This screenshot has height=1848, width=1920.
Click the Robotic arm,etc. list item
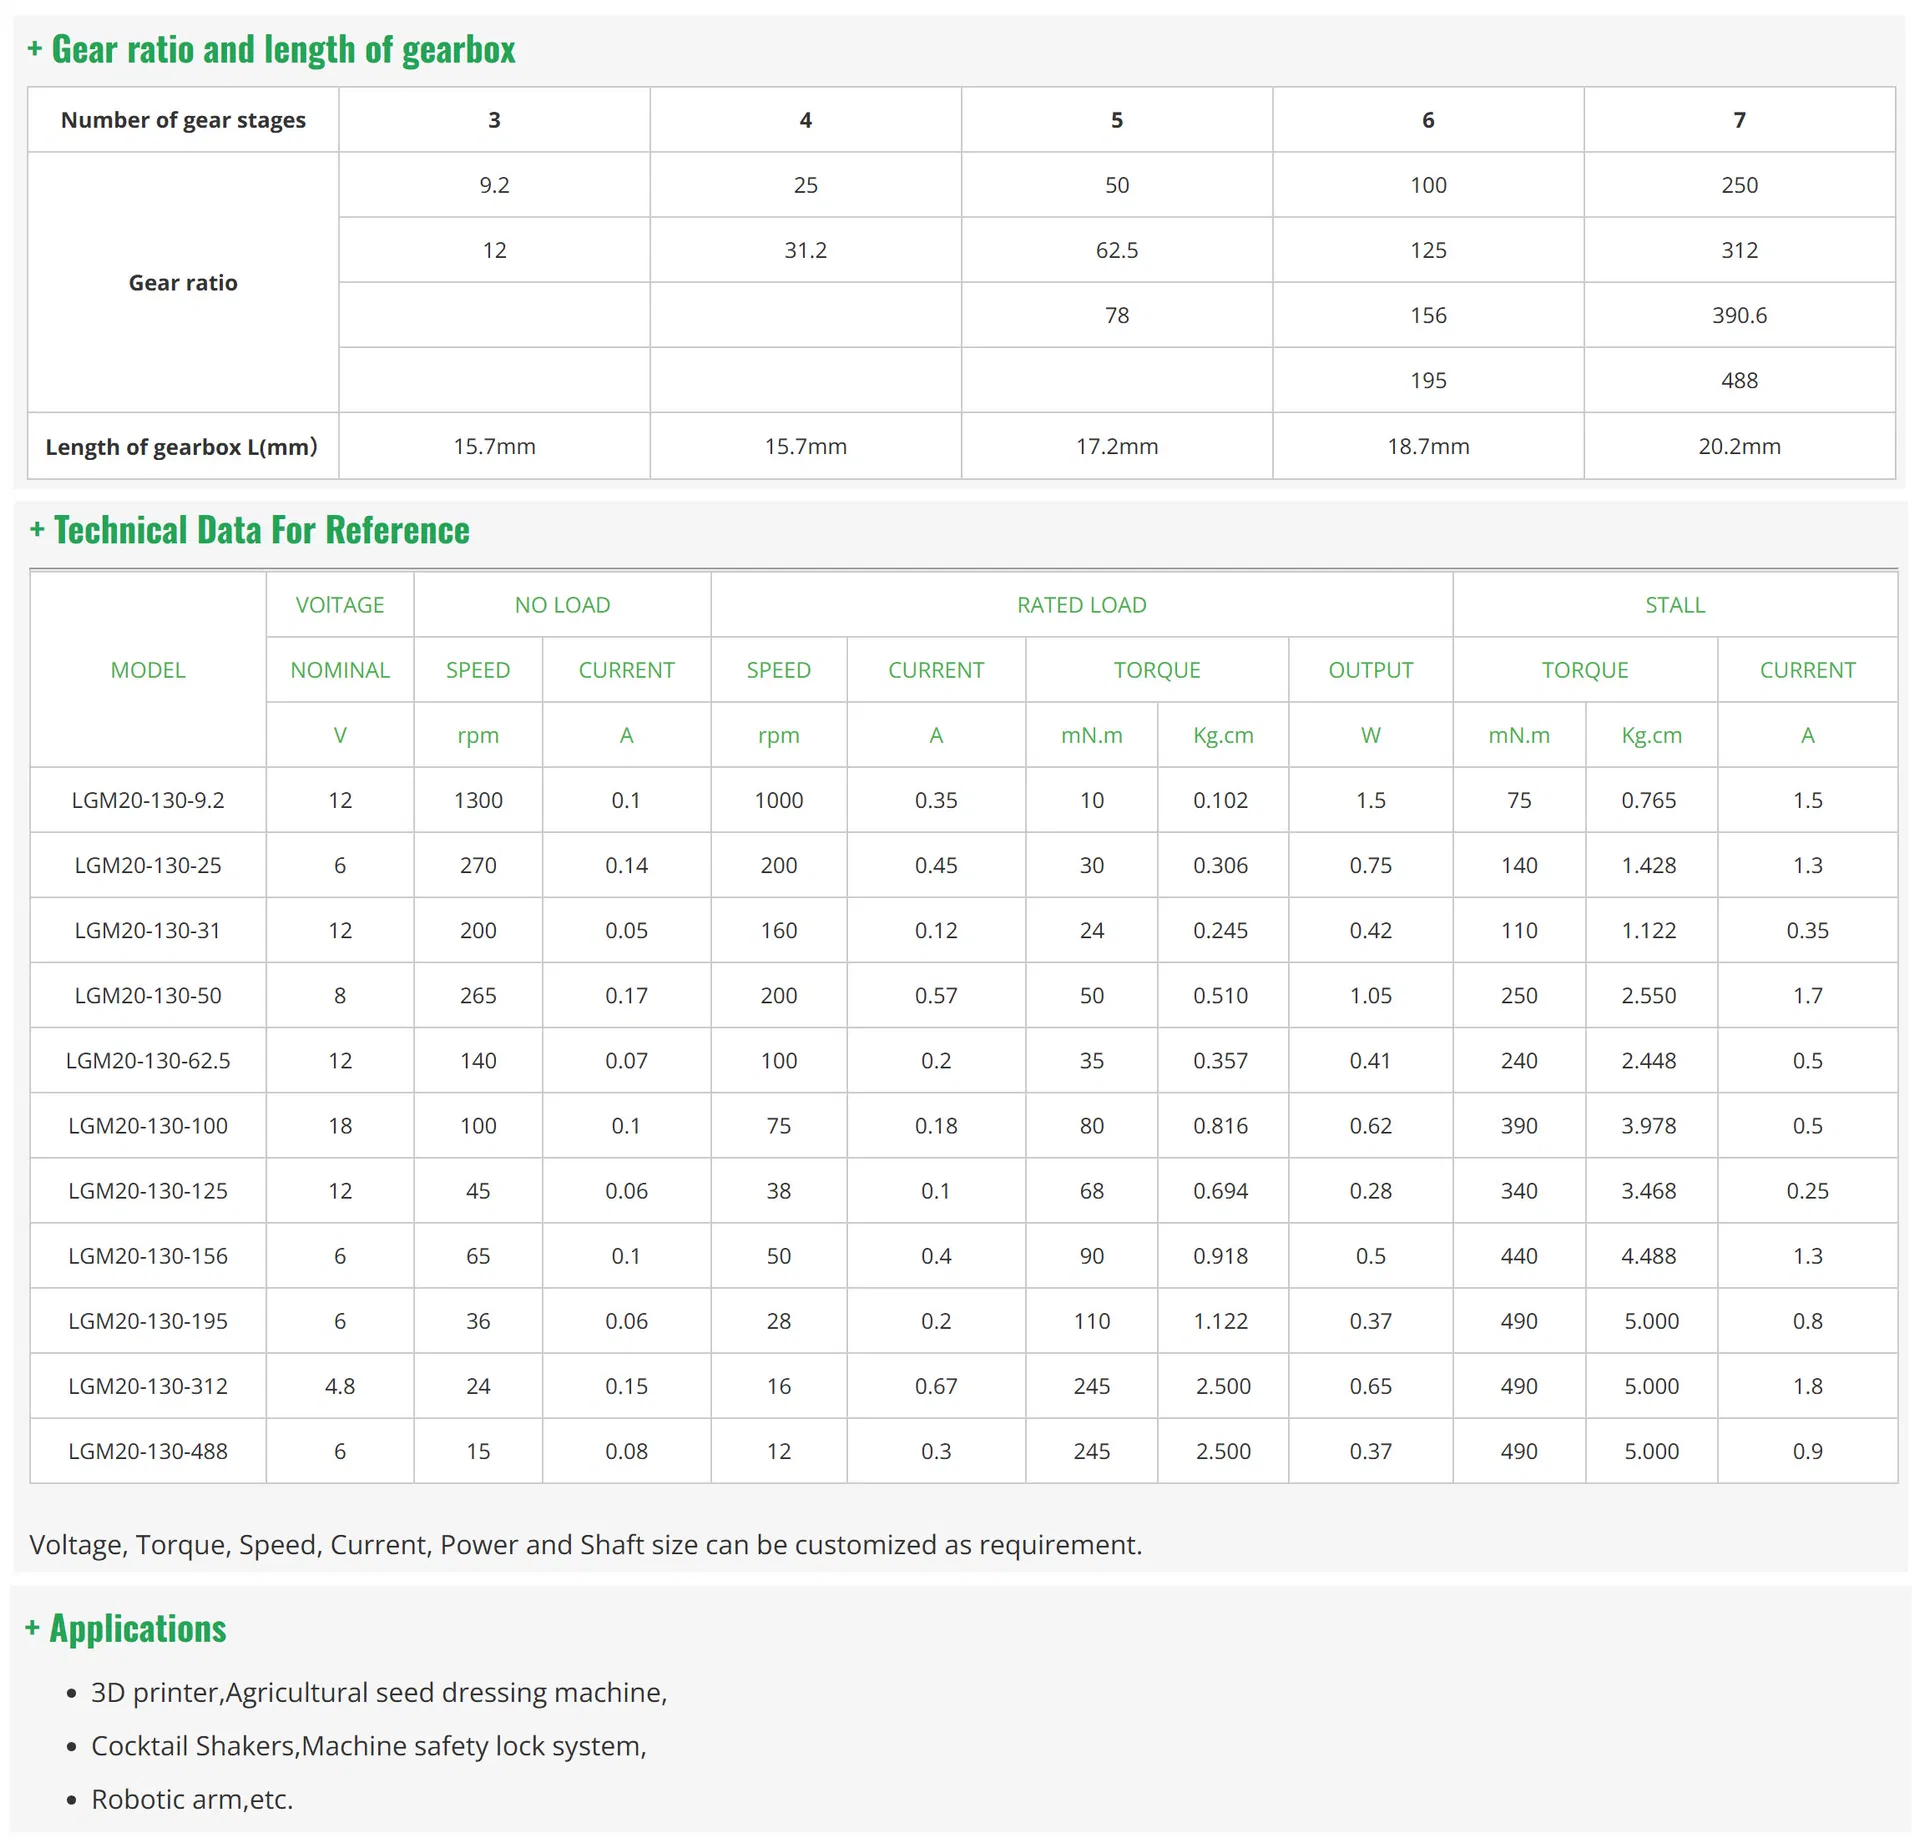[192, 1799]
